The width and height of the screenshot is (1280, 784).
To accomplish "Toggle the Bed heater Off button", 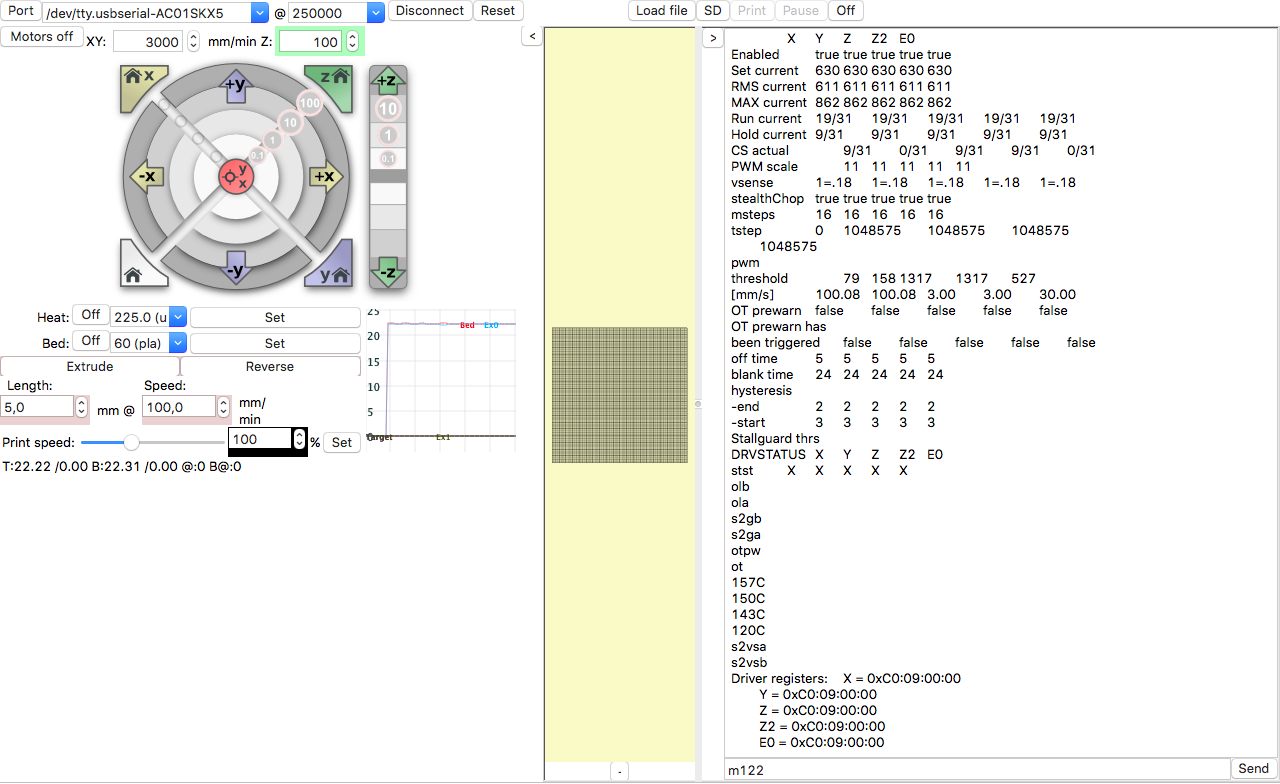I will click(90, 342).
